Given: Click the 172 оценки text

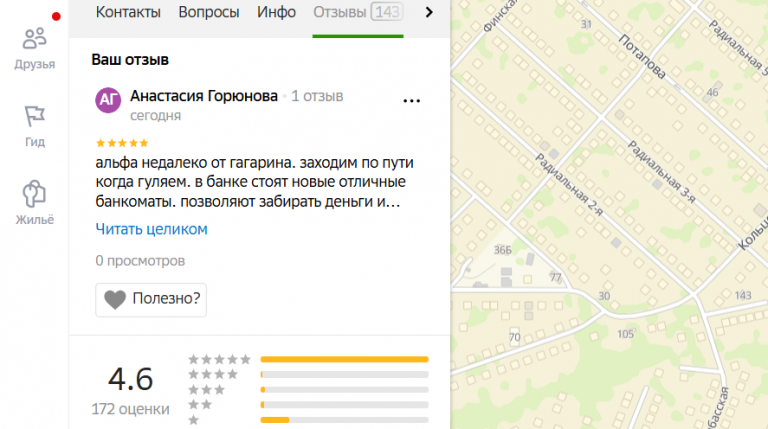Looking at the screenshot, I should [x=130, y=409].
